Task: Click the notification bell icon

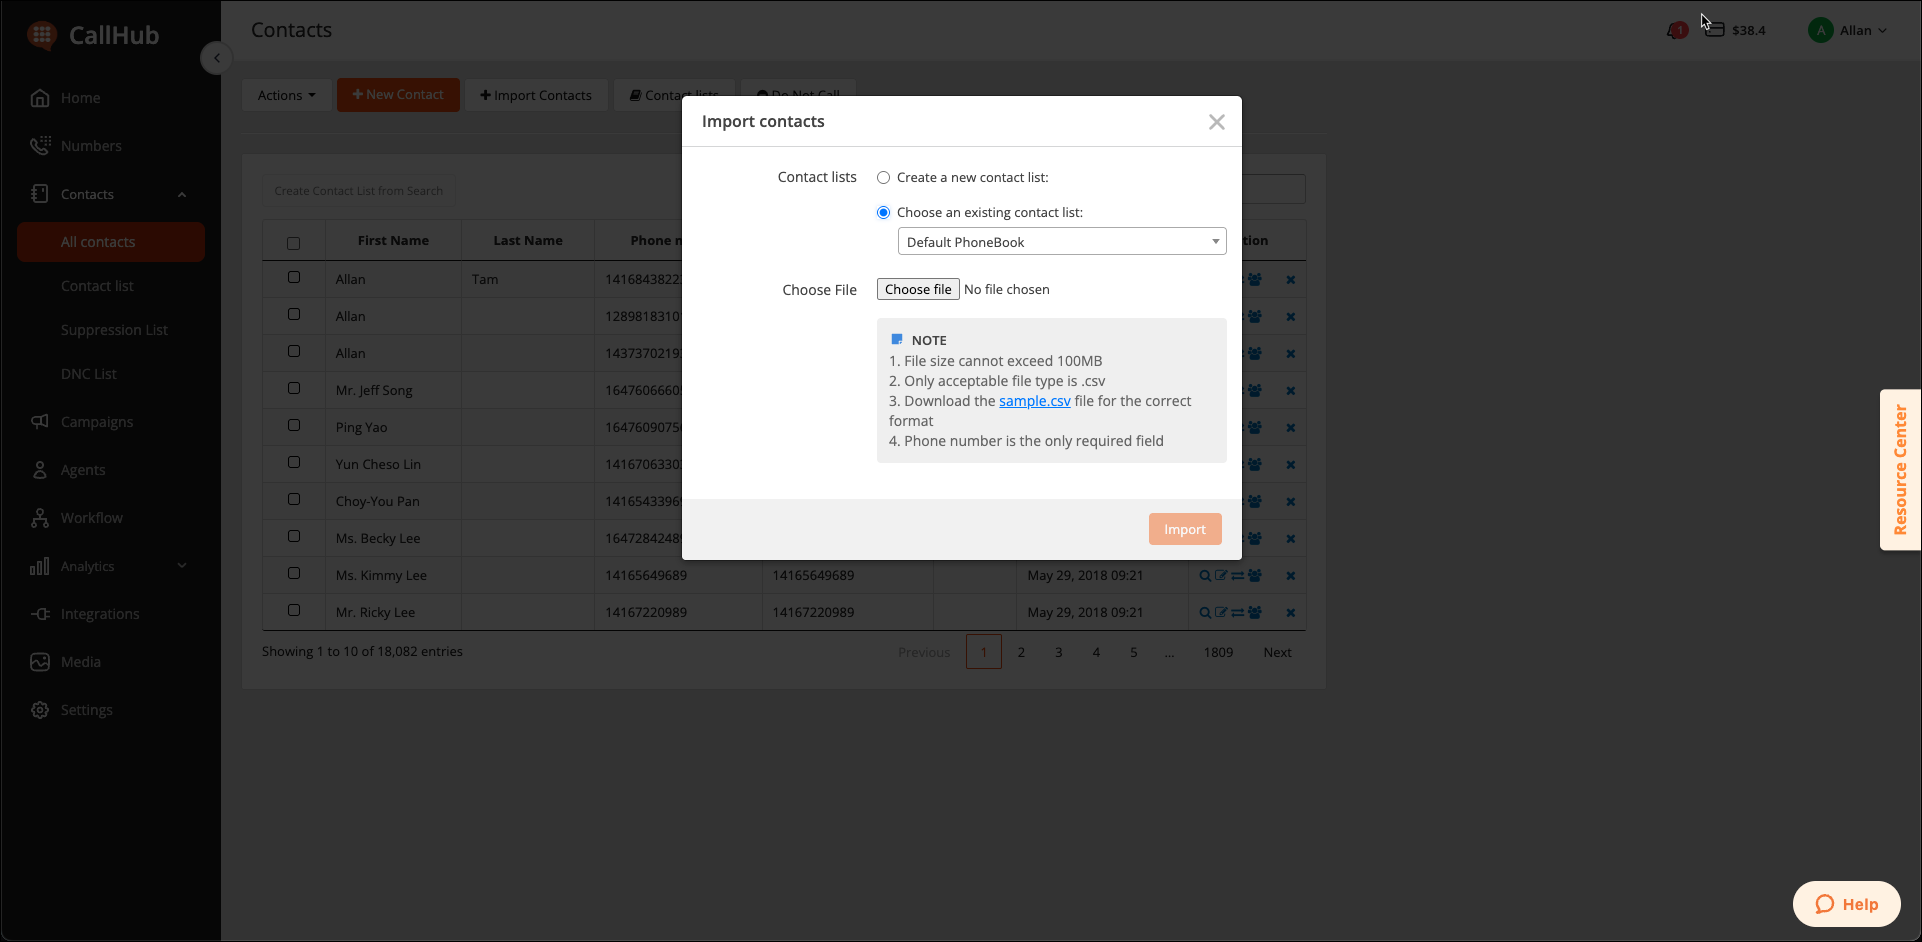Action: pyautogui.click(x=1676, y=31)
